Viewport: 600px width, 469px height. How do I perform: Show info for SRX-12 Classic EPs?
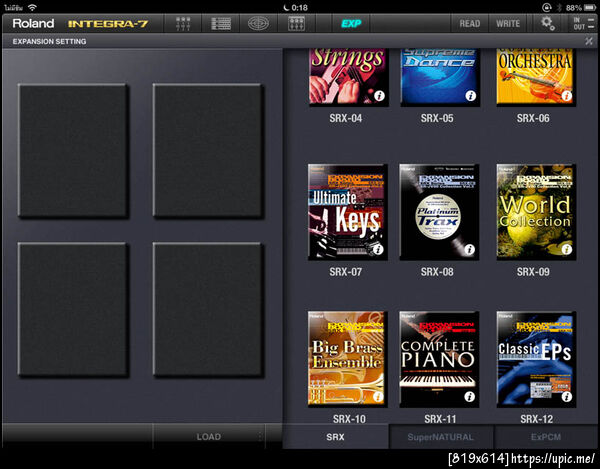click(x=567, y=397)
